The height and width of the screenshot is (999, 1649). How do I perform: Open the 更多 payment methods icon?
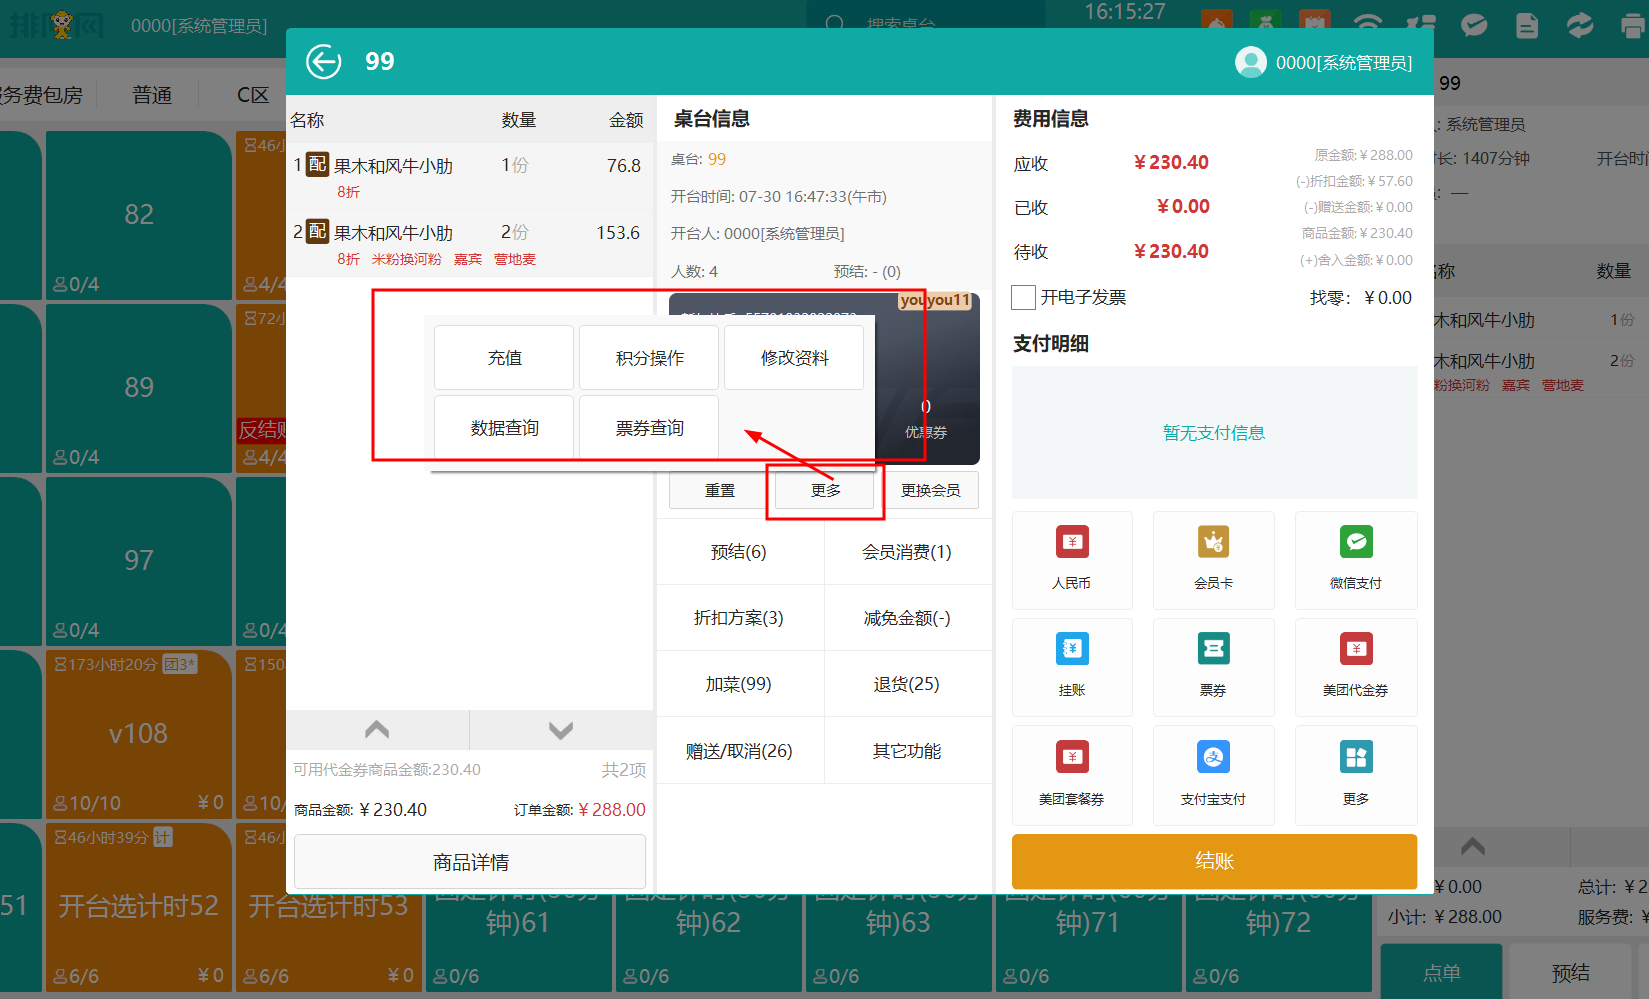coord(1355,758)
